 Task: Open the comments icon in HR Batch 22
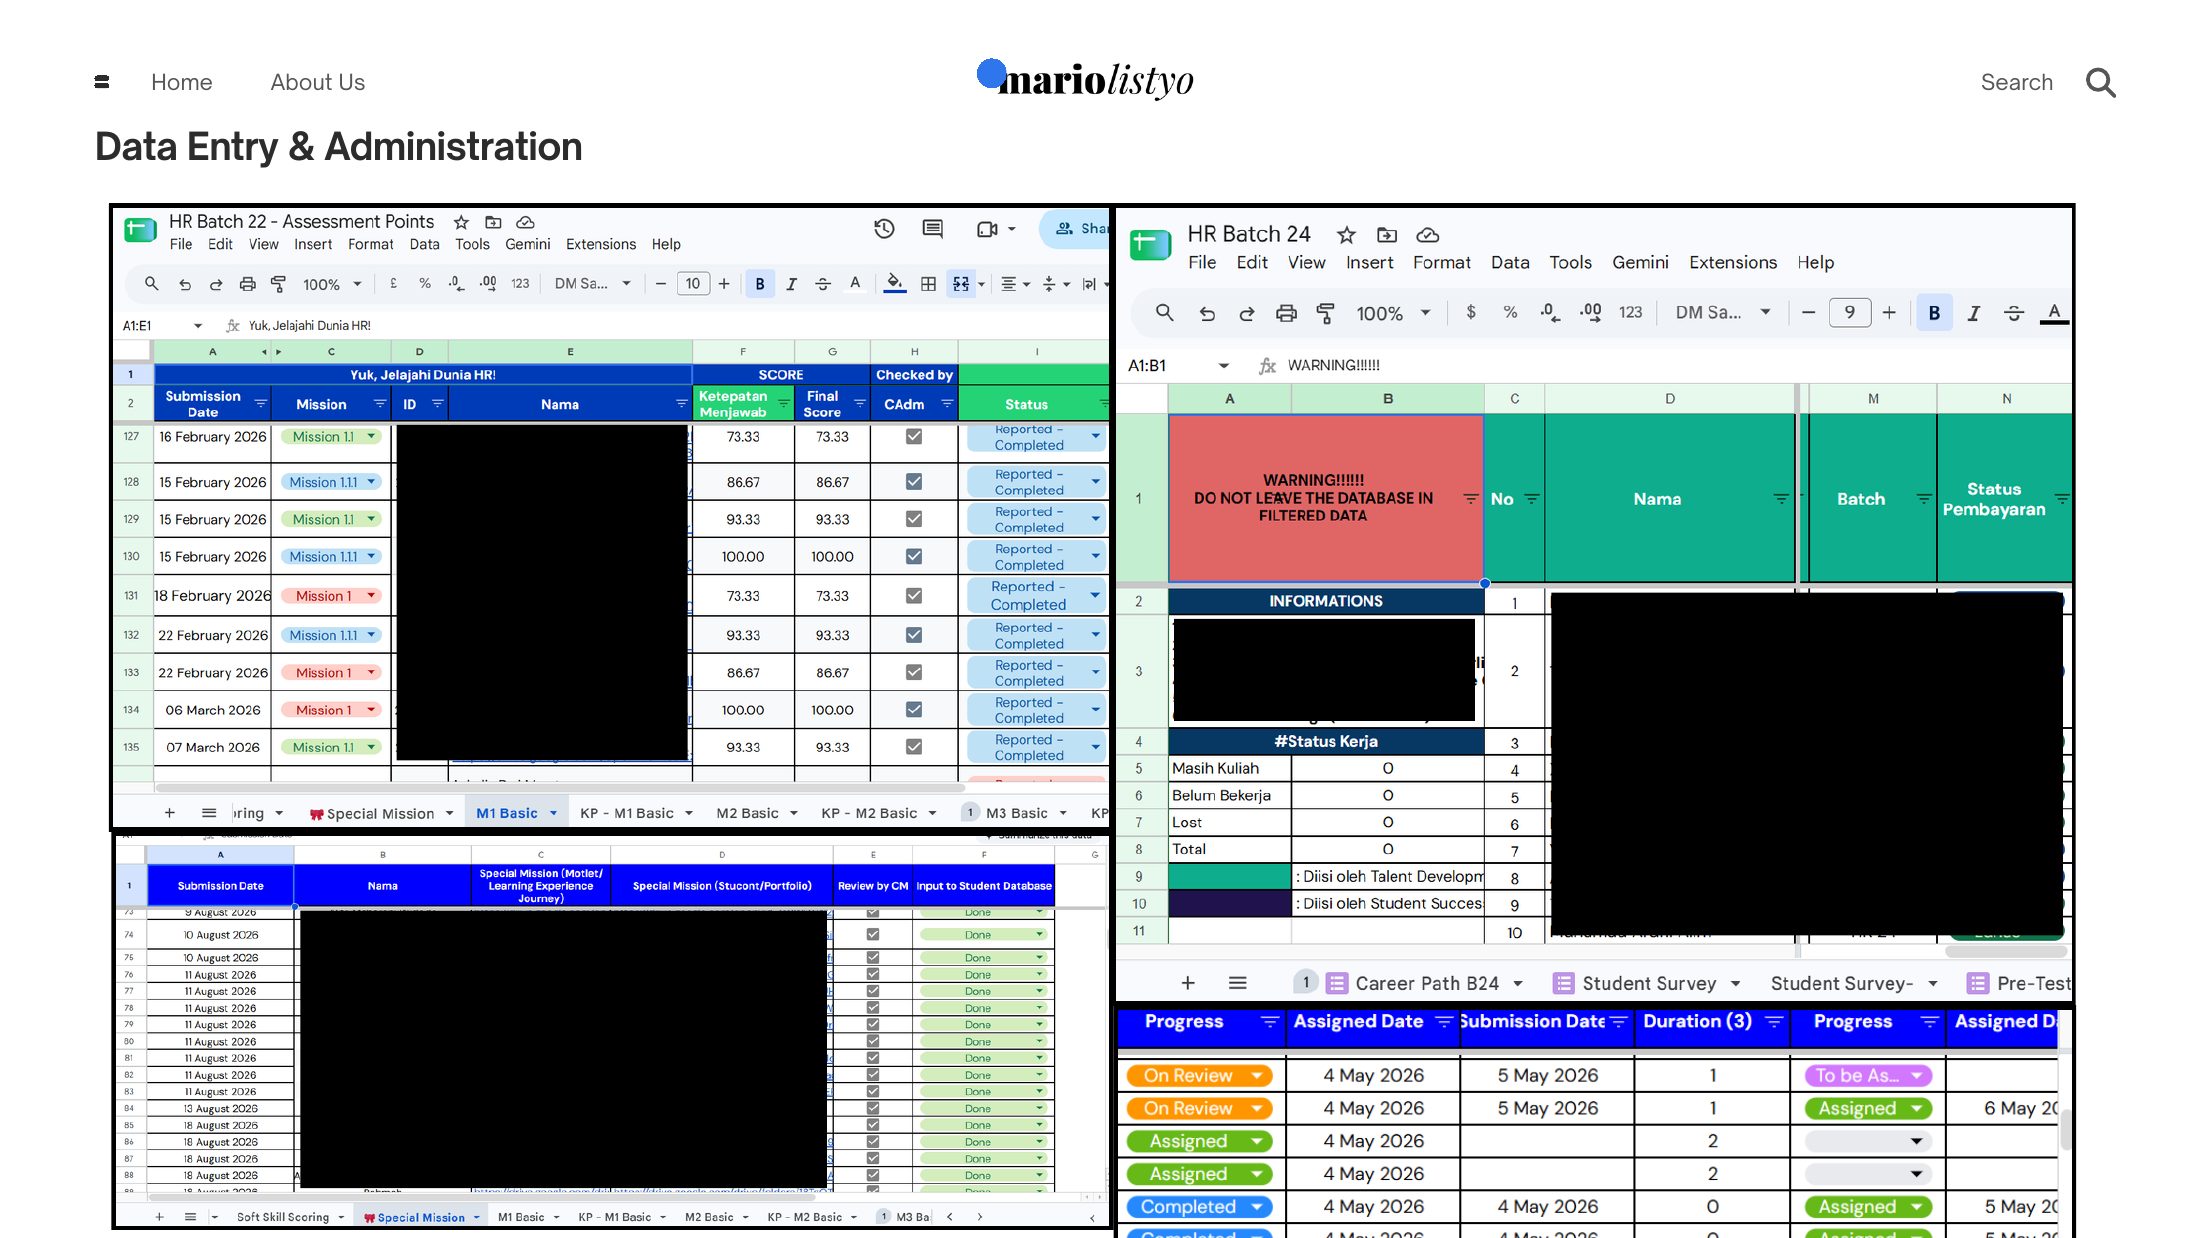[x=932, y=229]
